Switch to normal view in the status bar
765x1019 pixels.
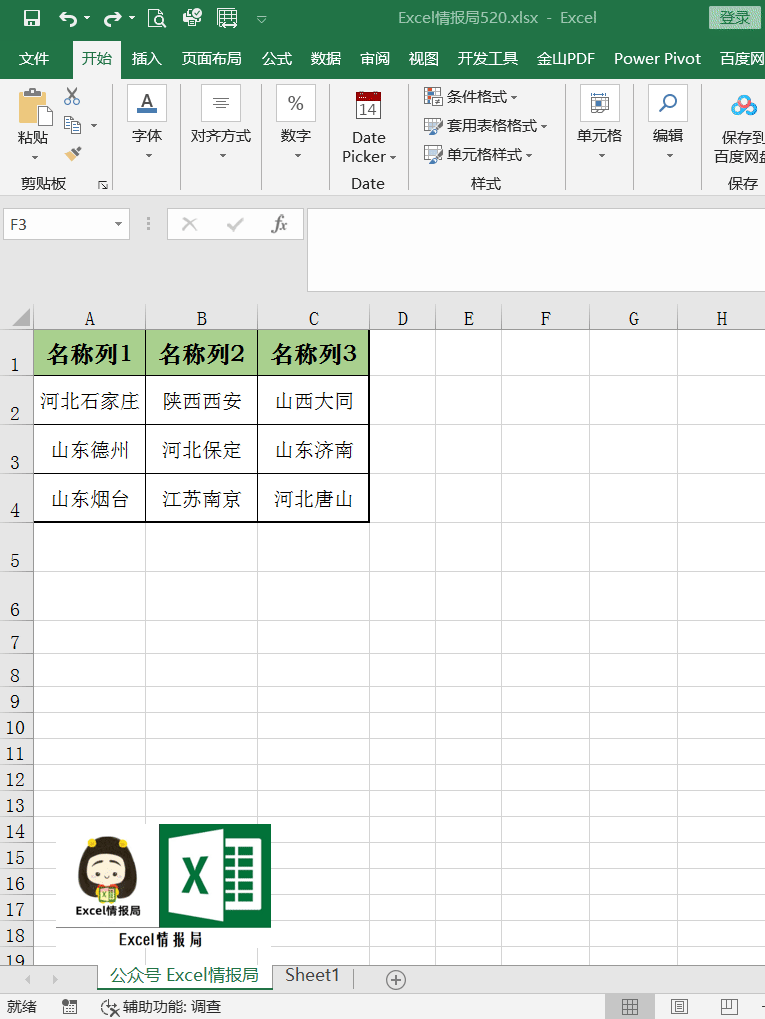coord(629,1007)
